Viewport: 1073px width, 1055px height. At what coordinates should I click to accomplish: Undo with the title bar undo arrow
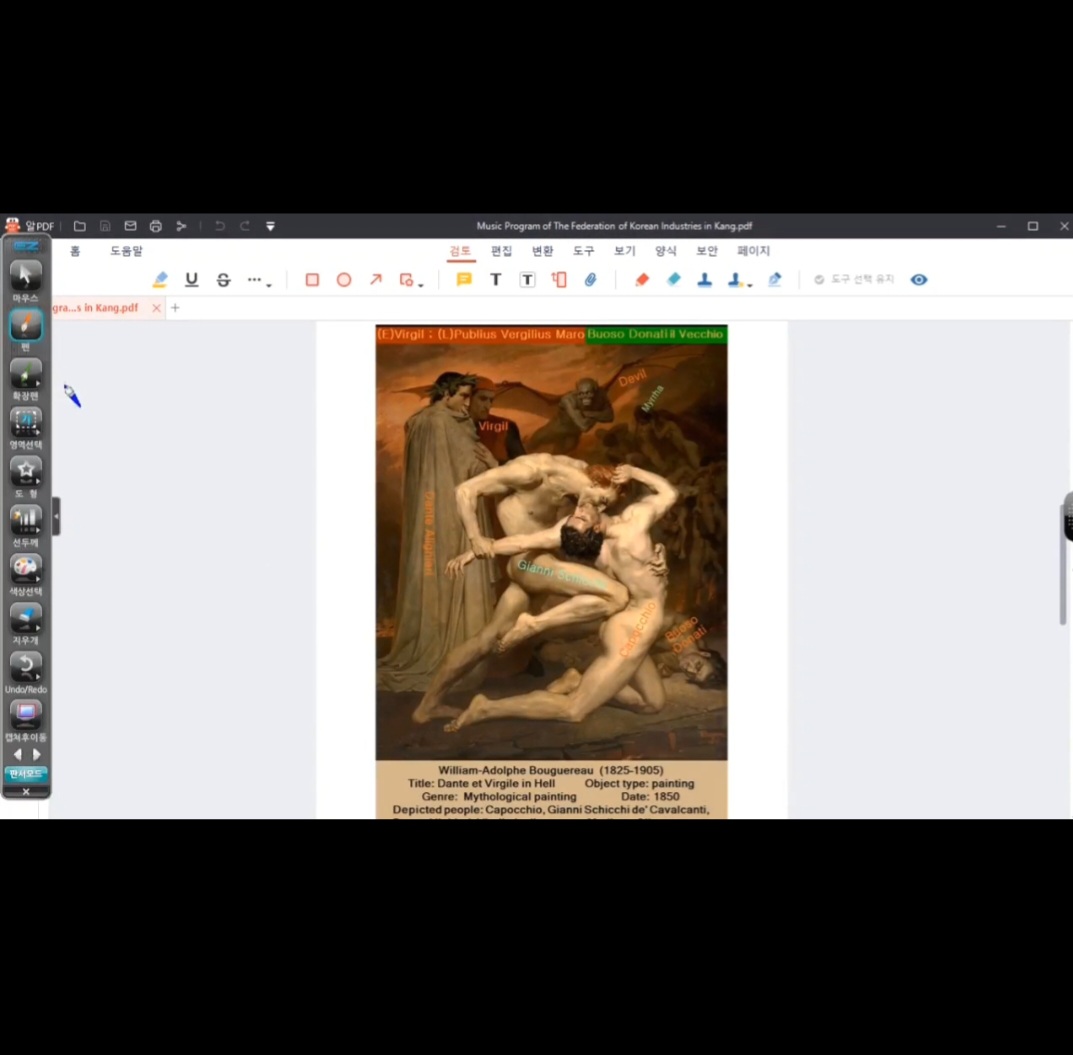point(220,226)
